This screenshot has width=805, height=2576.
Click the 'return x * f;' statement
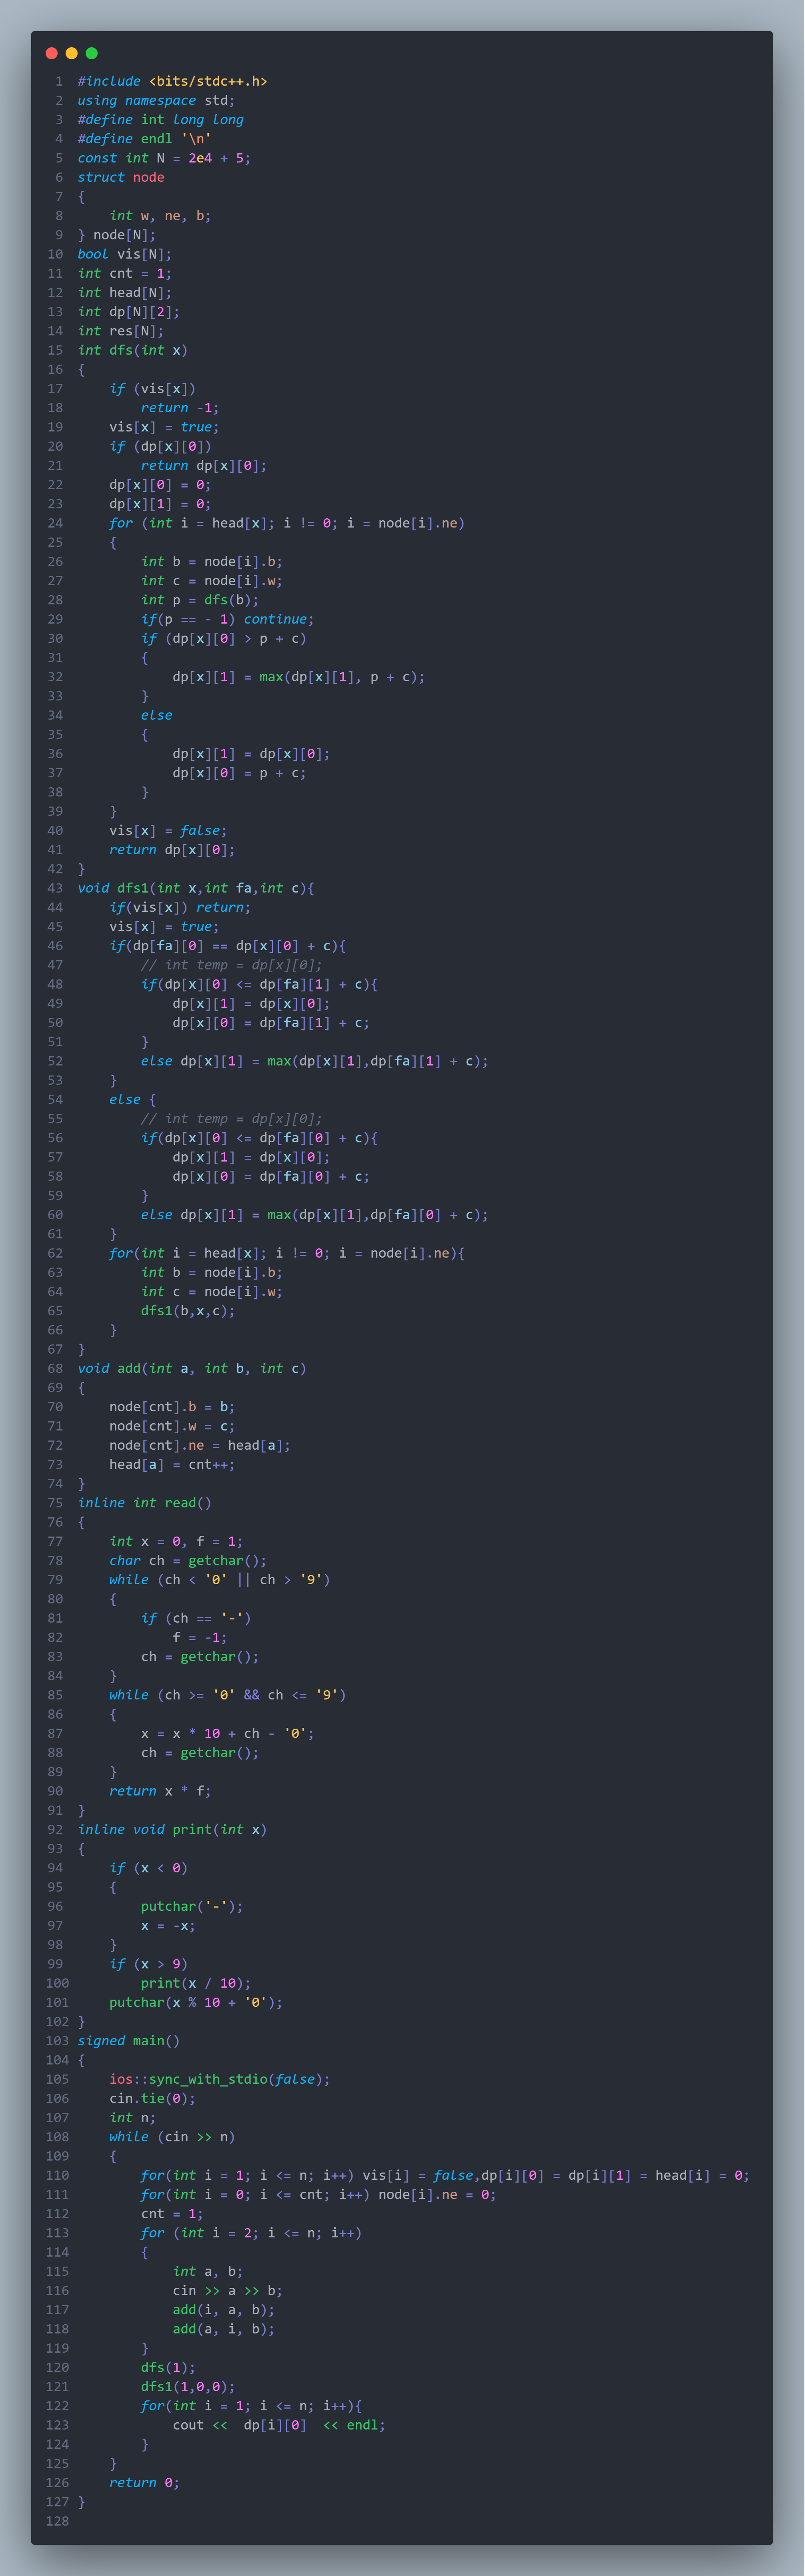pos(160,1791)
